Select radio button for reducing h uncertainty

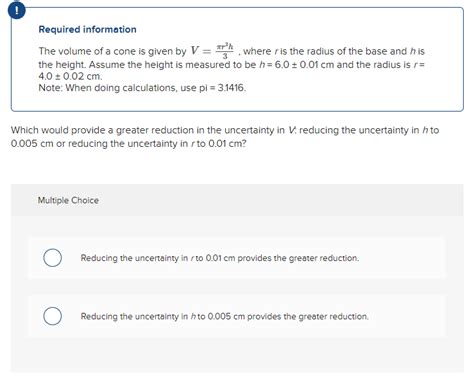pyautogui.click(x=52, y=316)
